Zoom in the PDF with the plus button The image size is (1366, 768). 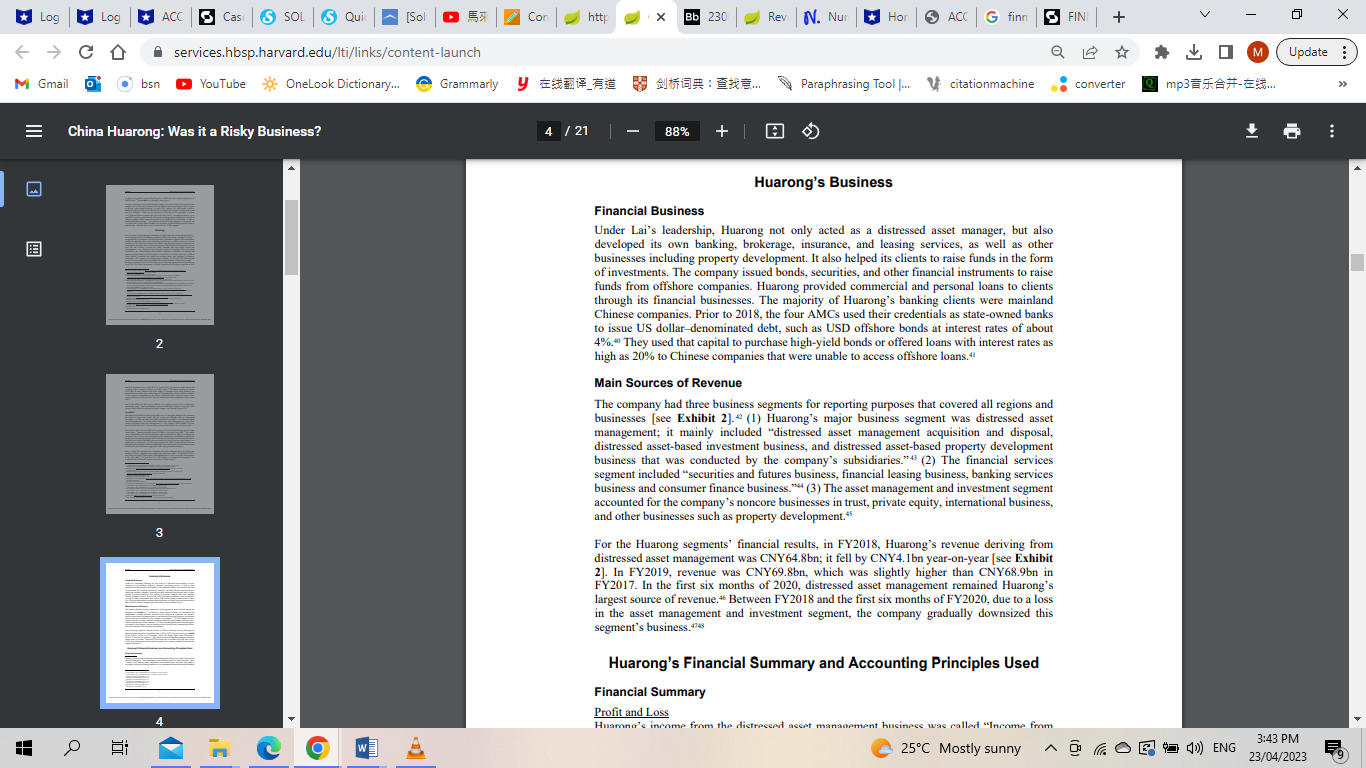coord(722,131)
